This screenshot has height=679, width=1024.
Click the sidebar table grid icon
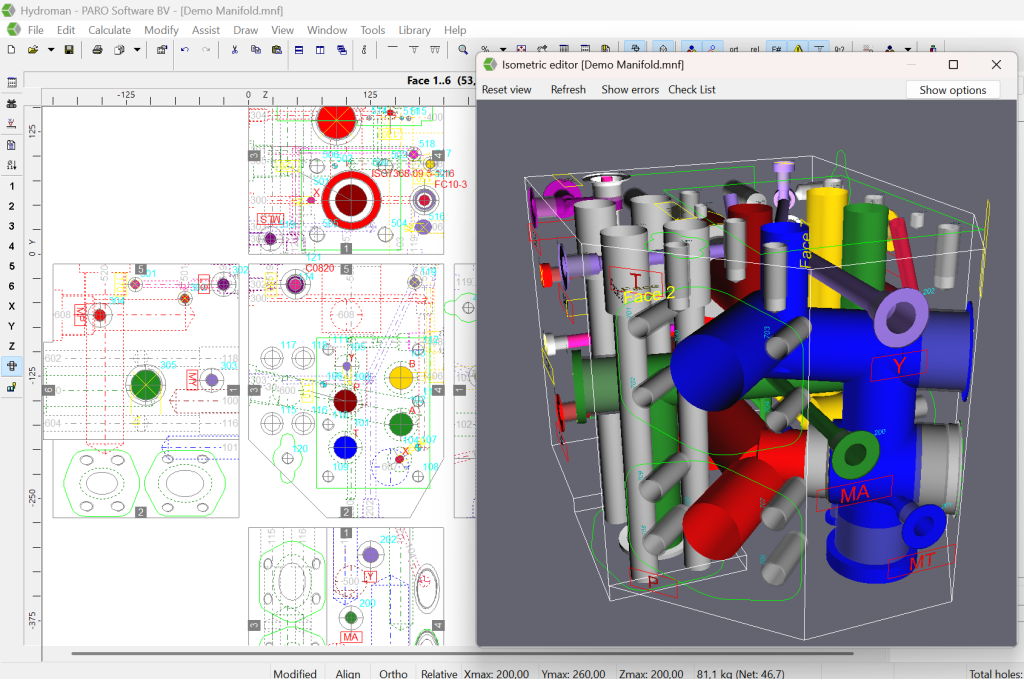[11, 82]
